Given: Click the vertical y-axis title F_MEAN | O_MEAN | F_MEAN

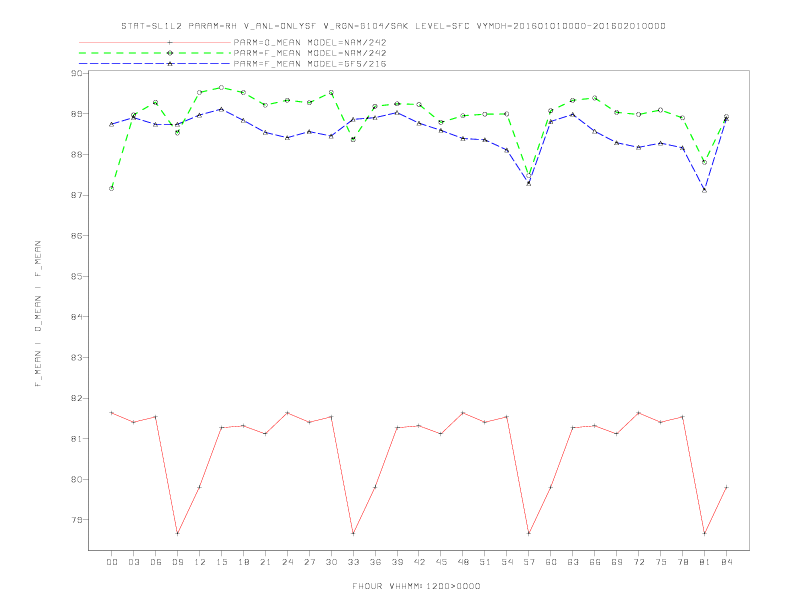Looking at the screenshot, I should coord(38,314).
